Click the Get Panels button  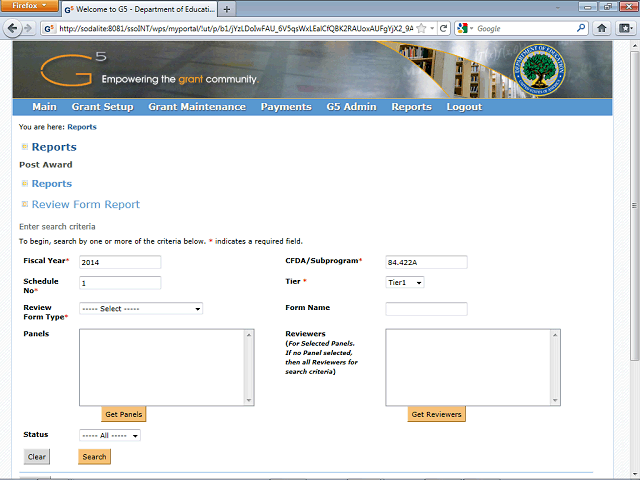tap(124, 414)
